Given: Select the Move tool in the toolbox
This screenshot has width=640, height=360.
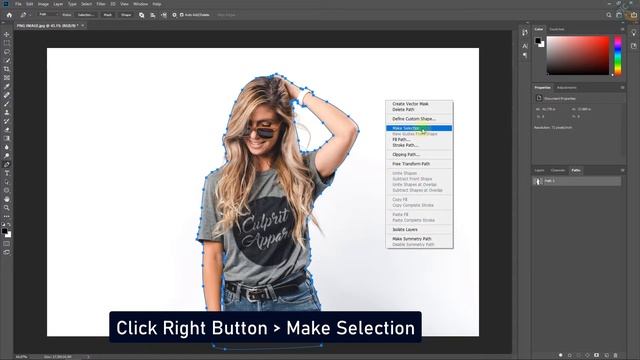Looking at the screenshot, I should tap(7, 34).
